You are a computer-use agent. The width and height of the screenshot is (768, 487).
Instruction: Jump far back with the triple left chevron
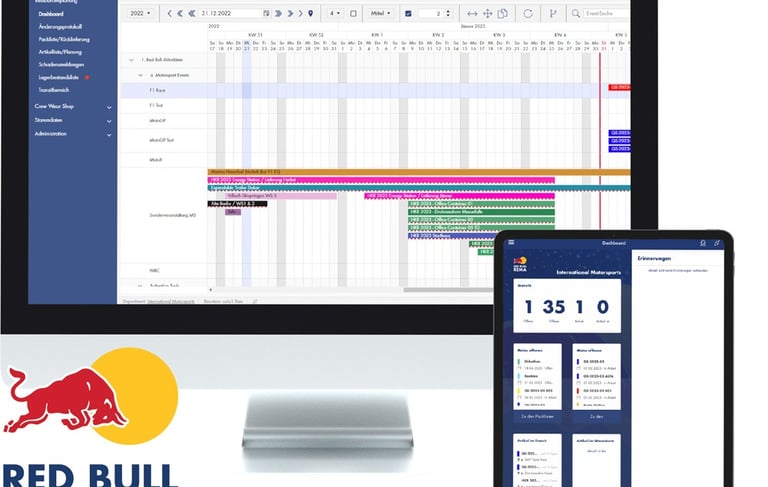192,13
